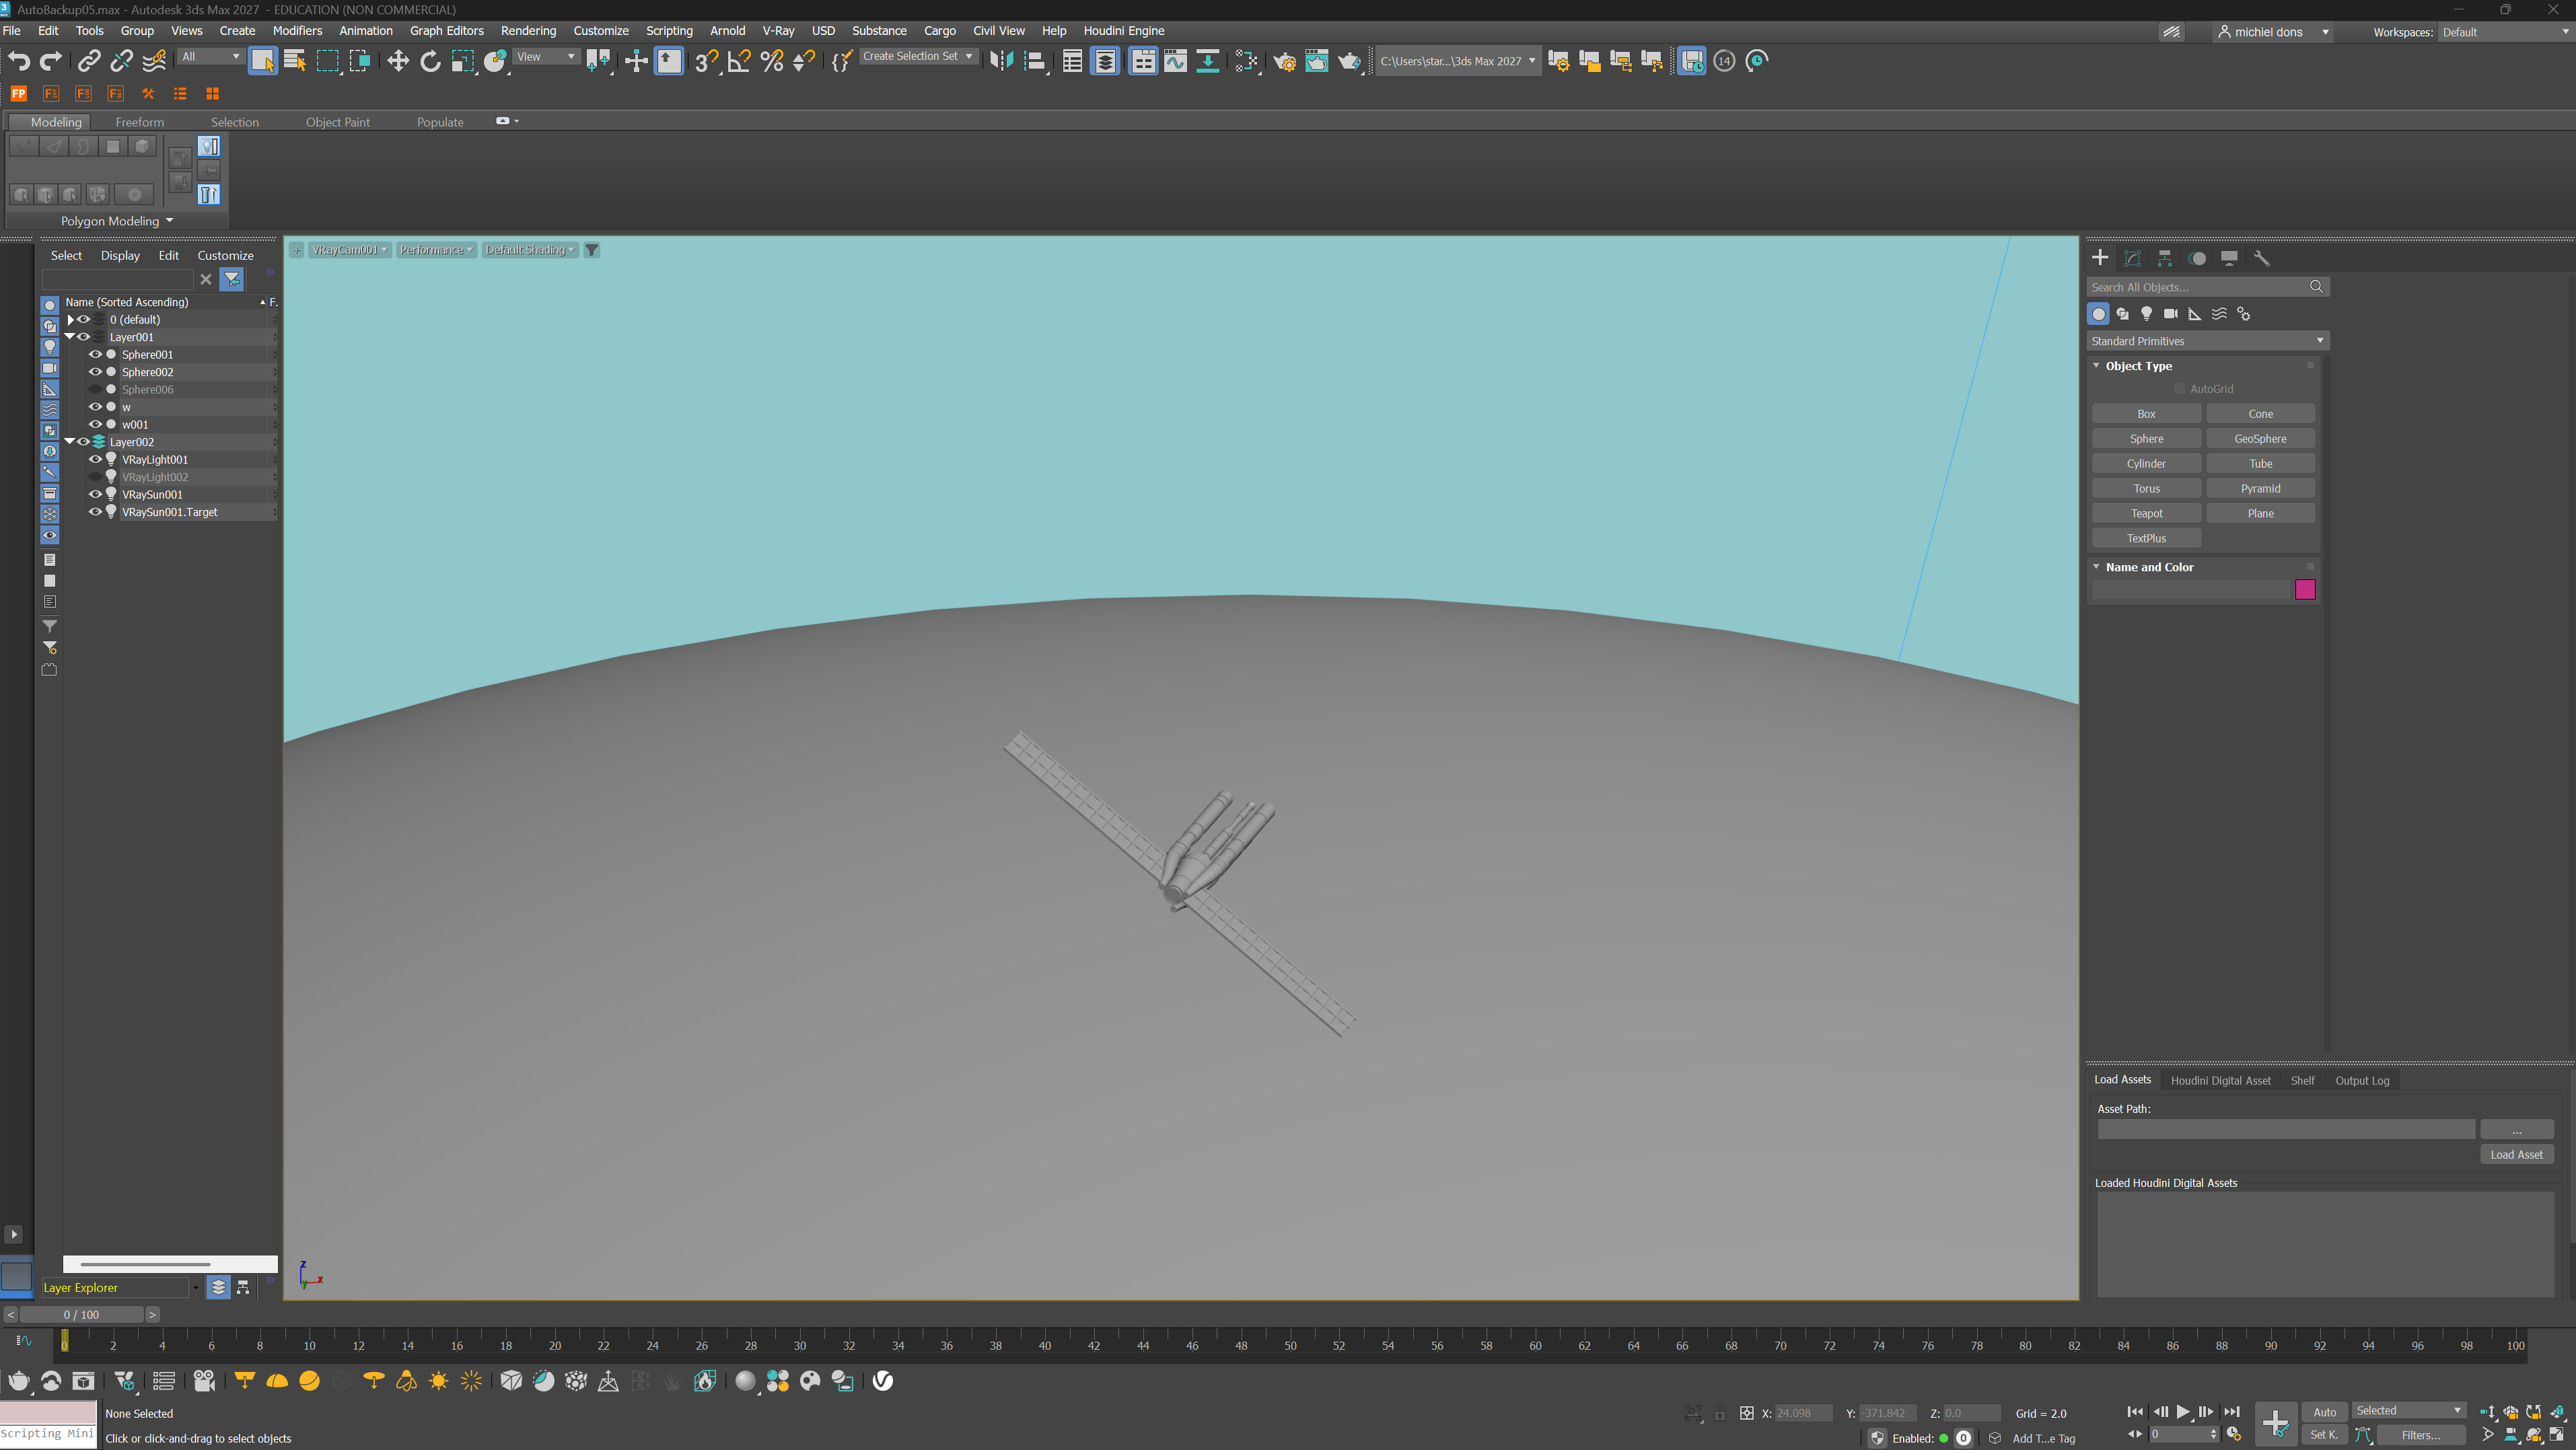The height and width of the screenshot is (1450, 2576).
Task: Open the Houdini Engine menu
Action: coord(1124,31)
